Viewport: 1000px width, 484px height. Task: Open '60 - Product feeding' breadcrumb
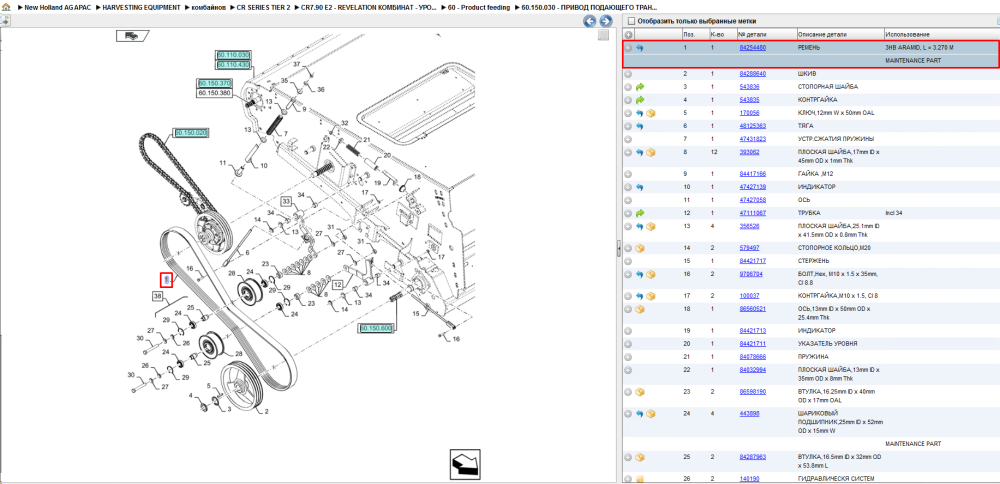pyautogui.click(x=479, y=7)
